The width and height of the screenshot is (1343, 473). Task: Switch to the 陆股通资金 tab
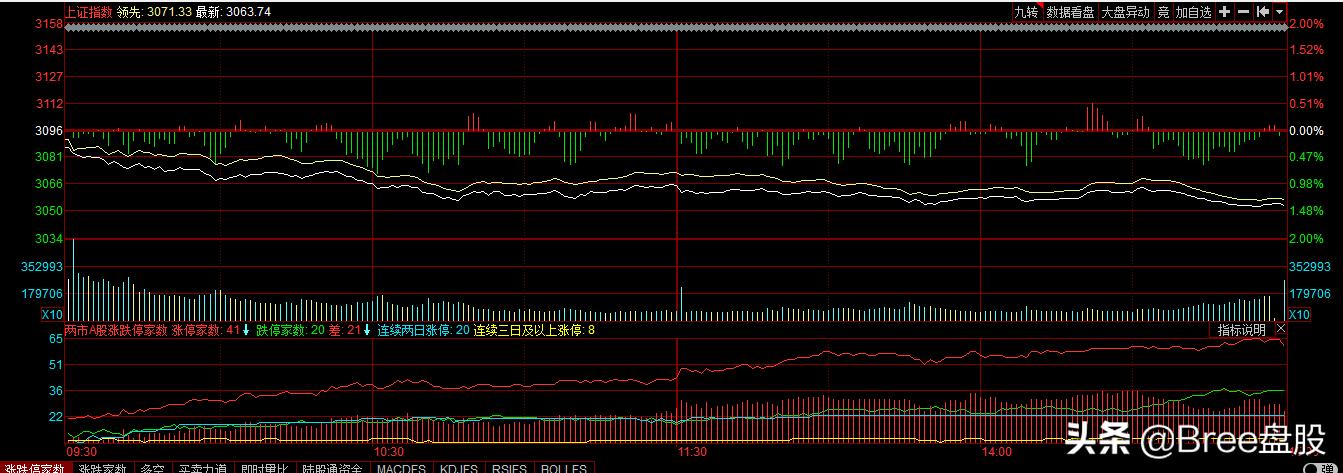point(333,468)
